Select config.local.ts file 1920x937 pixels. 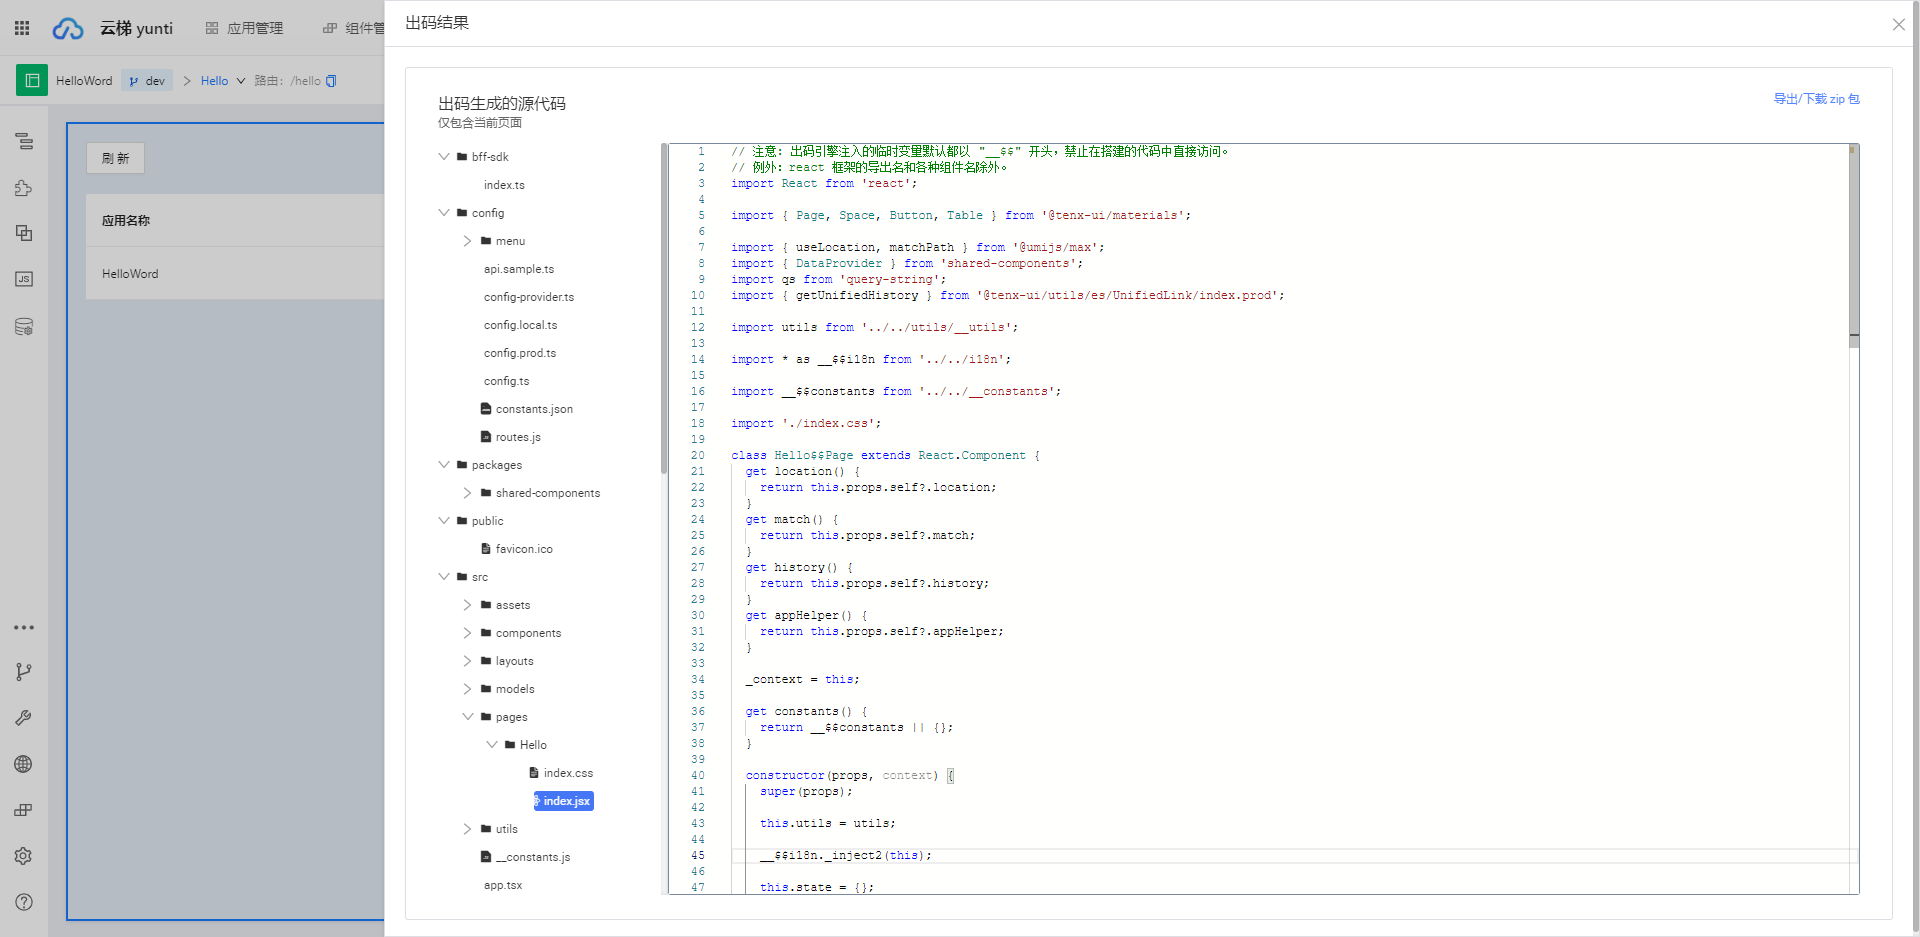point(520,325)
